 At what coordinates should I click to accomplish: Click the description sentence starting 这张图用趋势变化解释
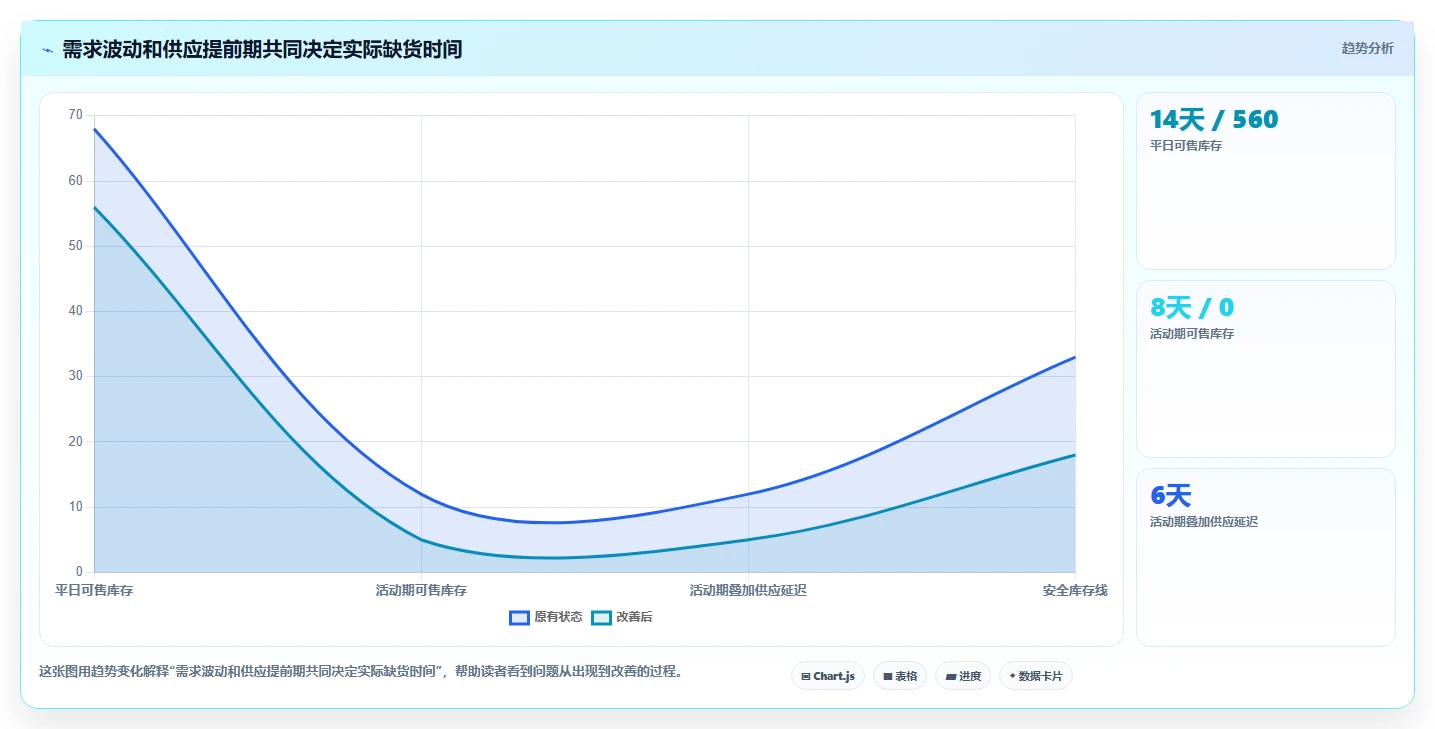point(363,672)
